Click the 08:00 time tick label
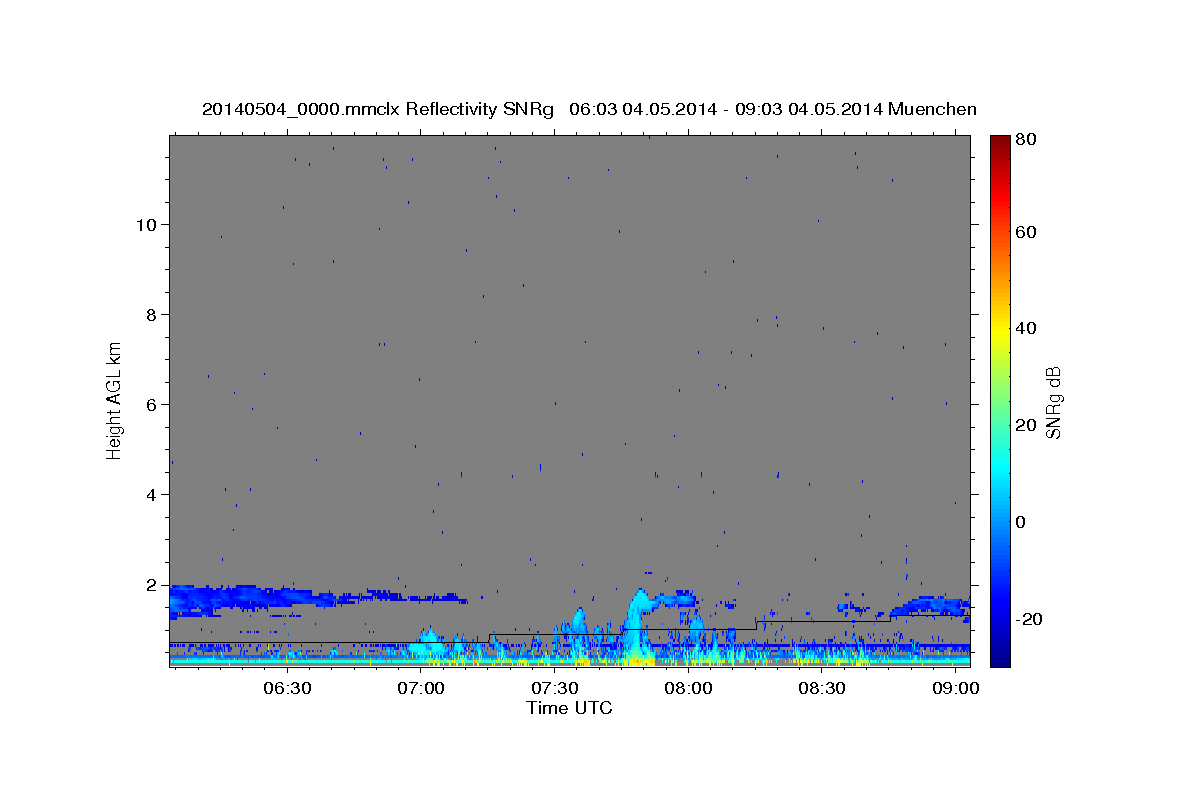1200x800 pixels. (x=689, y=688)
